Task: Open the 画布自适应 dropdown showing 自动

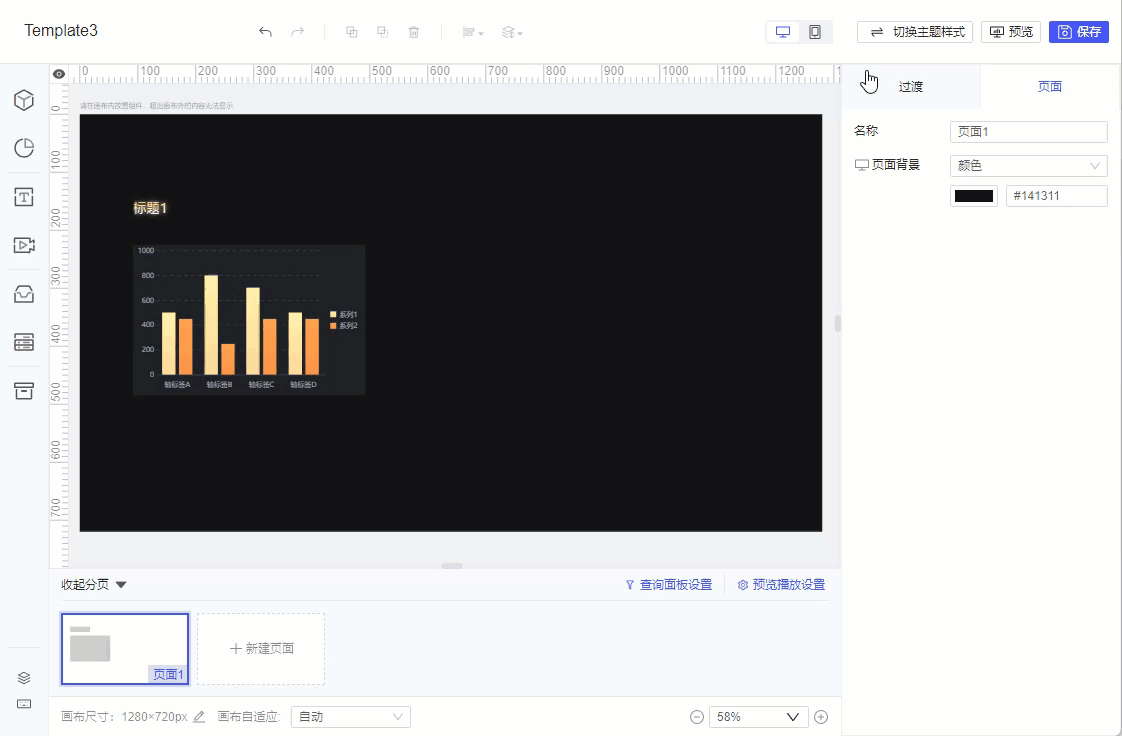Action: click(x=350, y=716)
